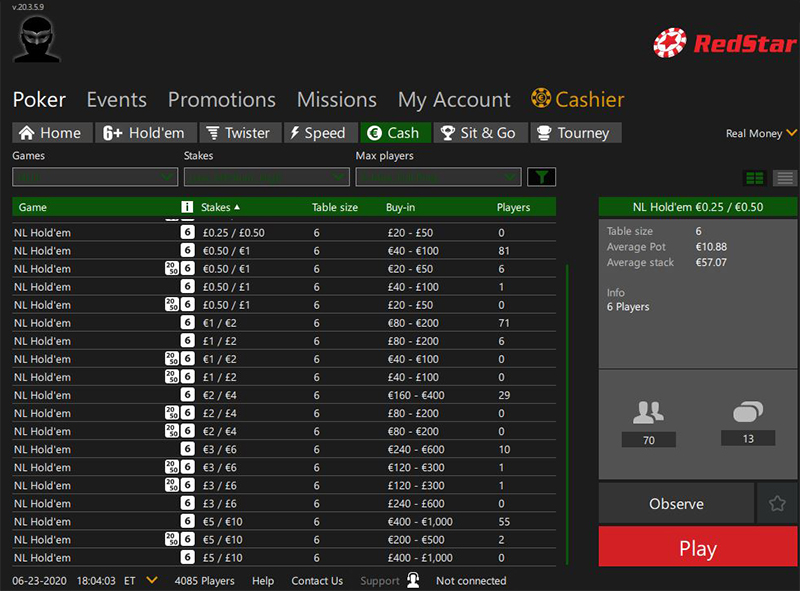Open the Contact Us link
The width and height of the screenshot is (800, 591).
tap(317, 581)
